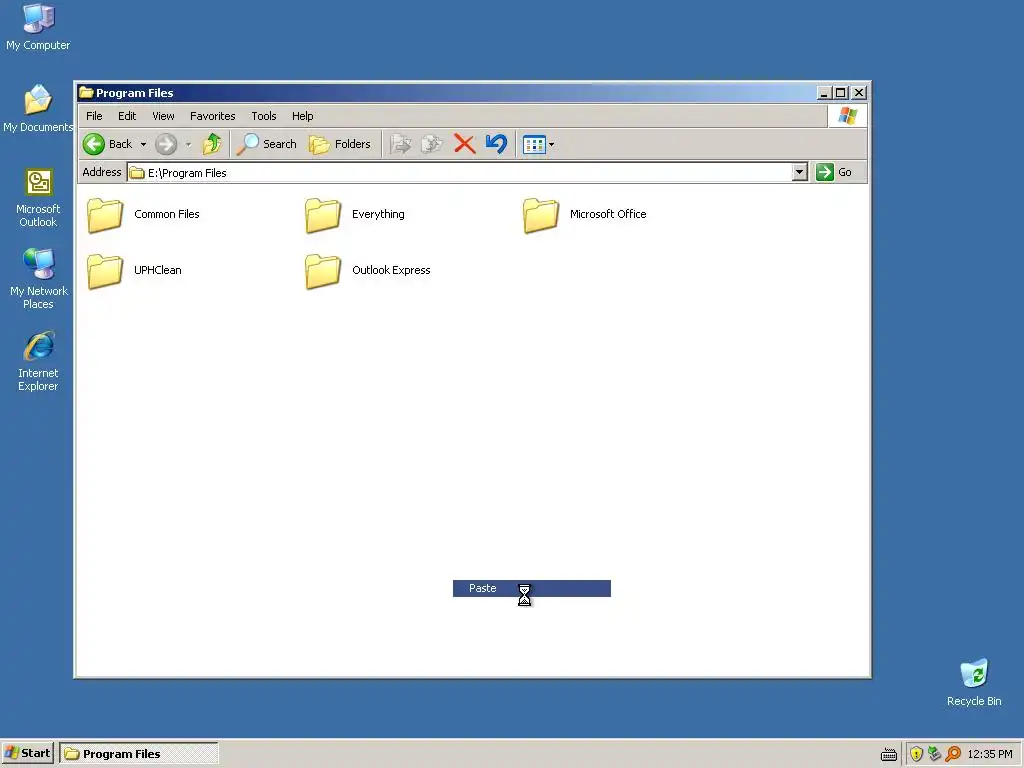Select the UPHClean folder icon
Screen dimensions: 1024x768
[x=105, y=271]
